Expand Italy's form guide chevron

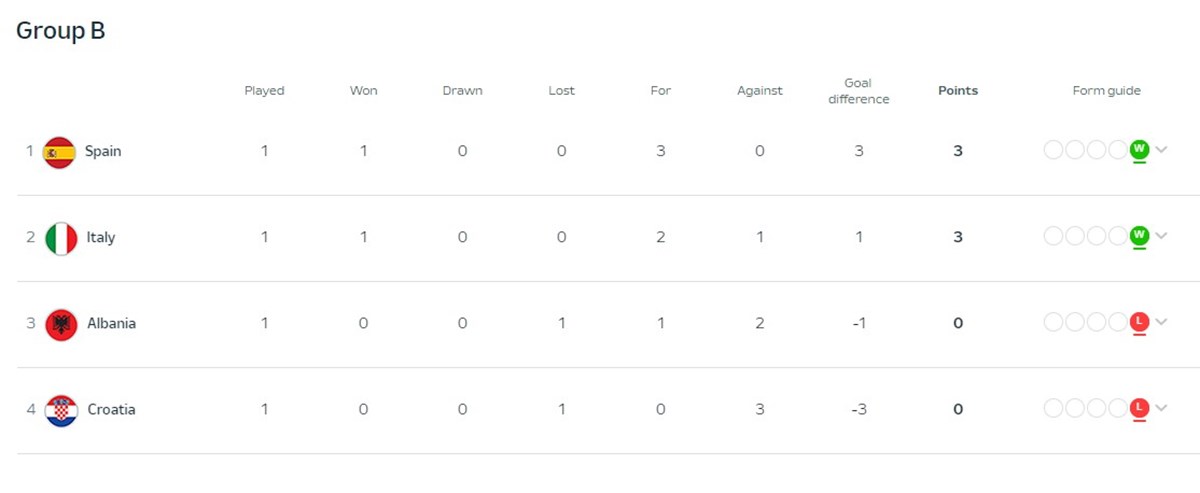click(1161, 236)
